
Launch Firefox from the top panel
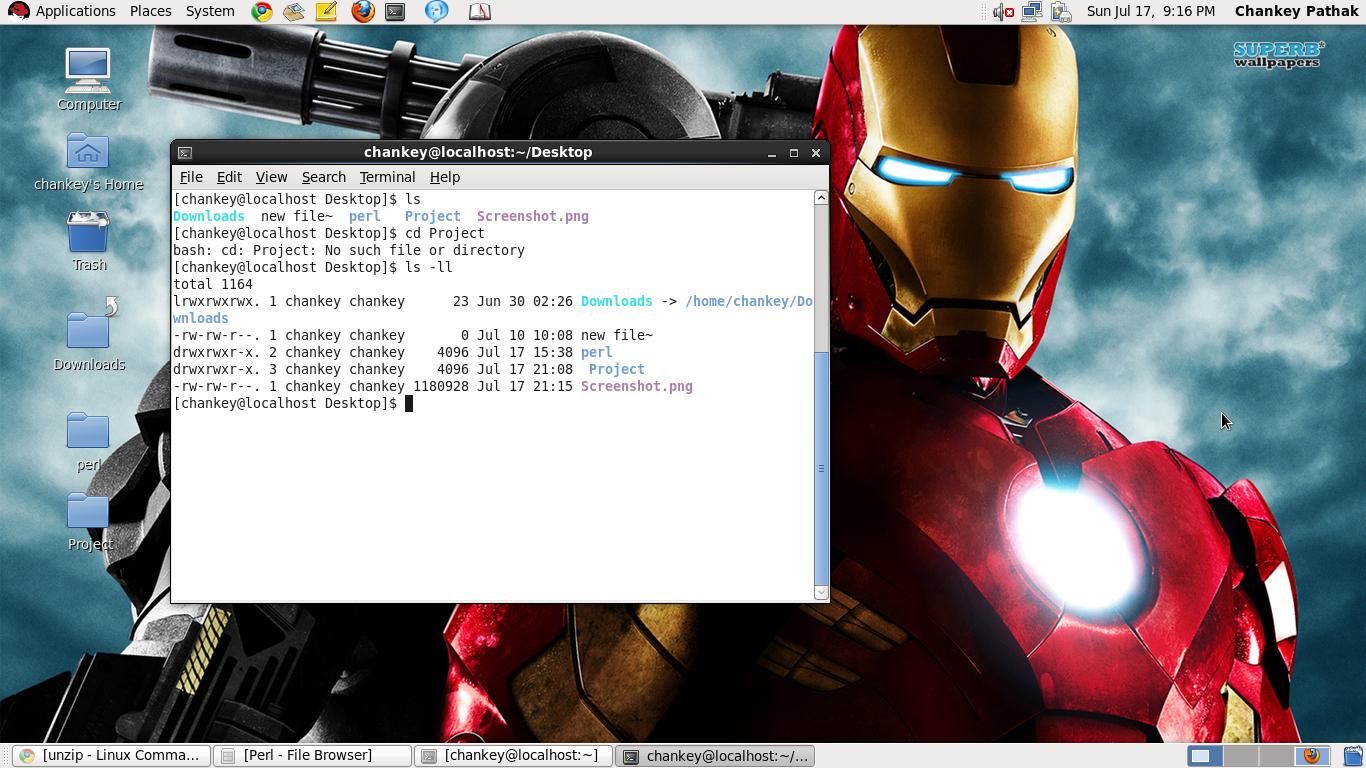click(362, 12)
